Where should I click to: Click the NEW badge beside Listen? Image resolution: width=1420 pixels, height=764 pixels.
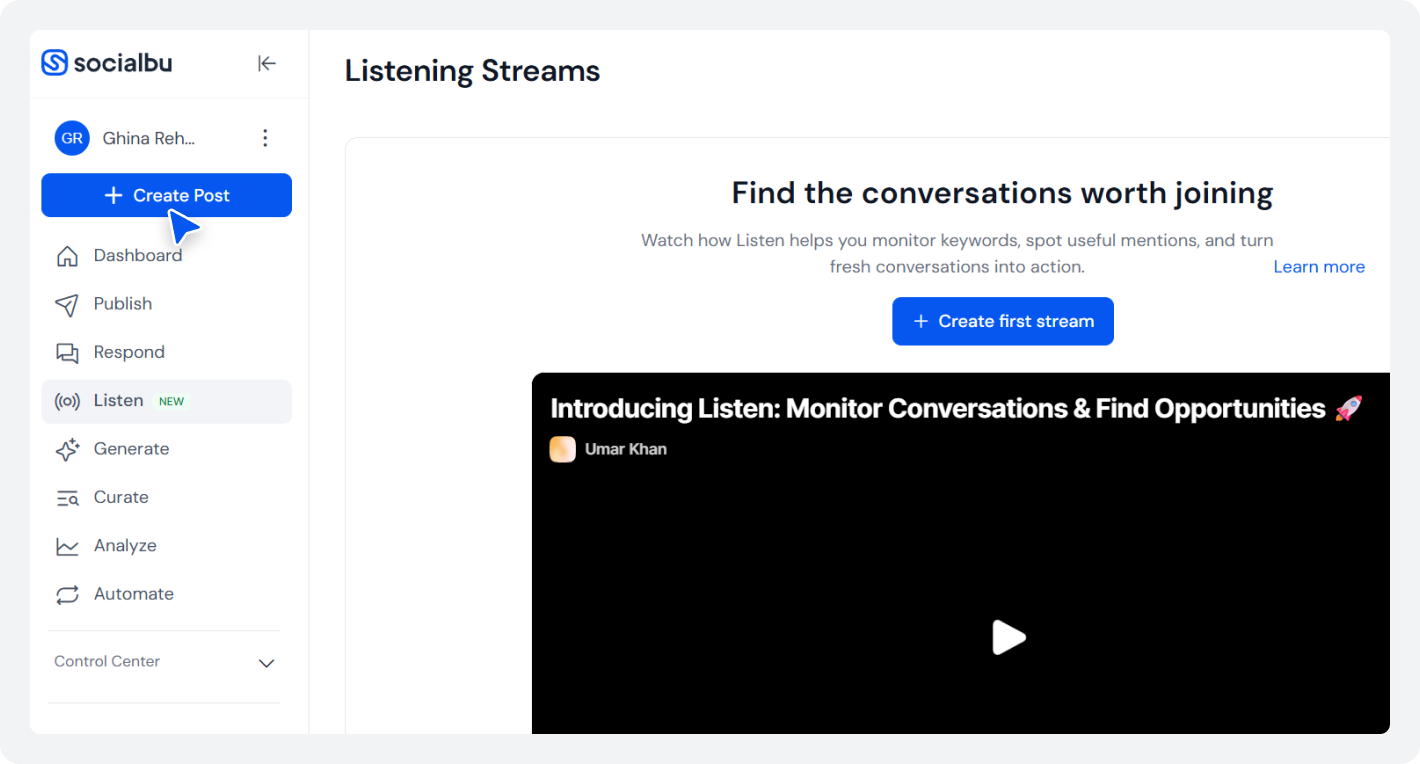click(x=172, y=401)
